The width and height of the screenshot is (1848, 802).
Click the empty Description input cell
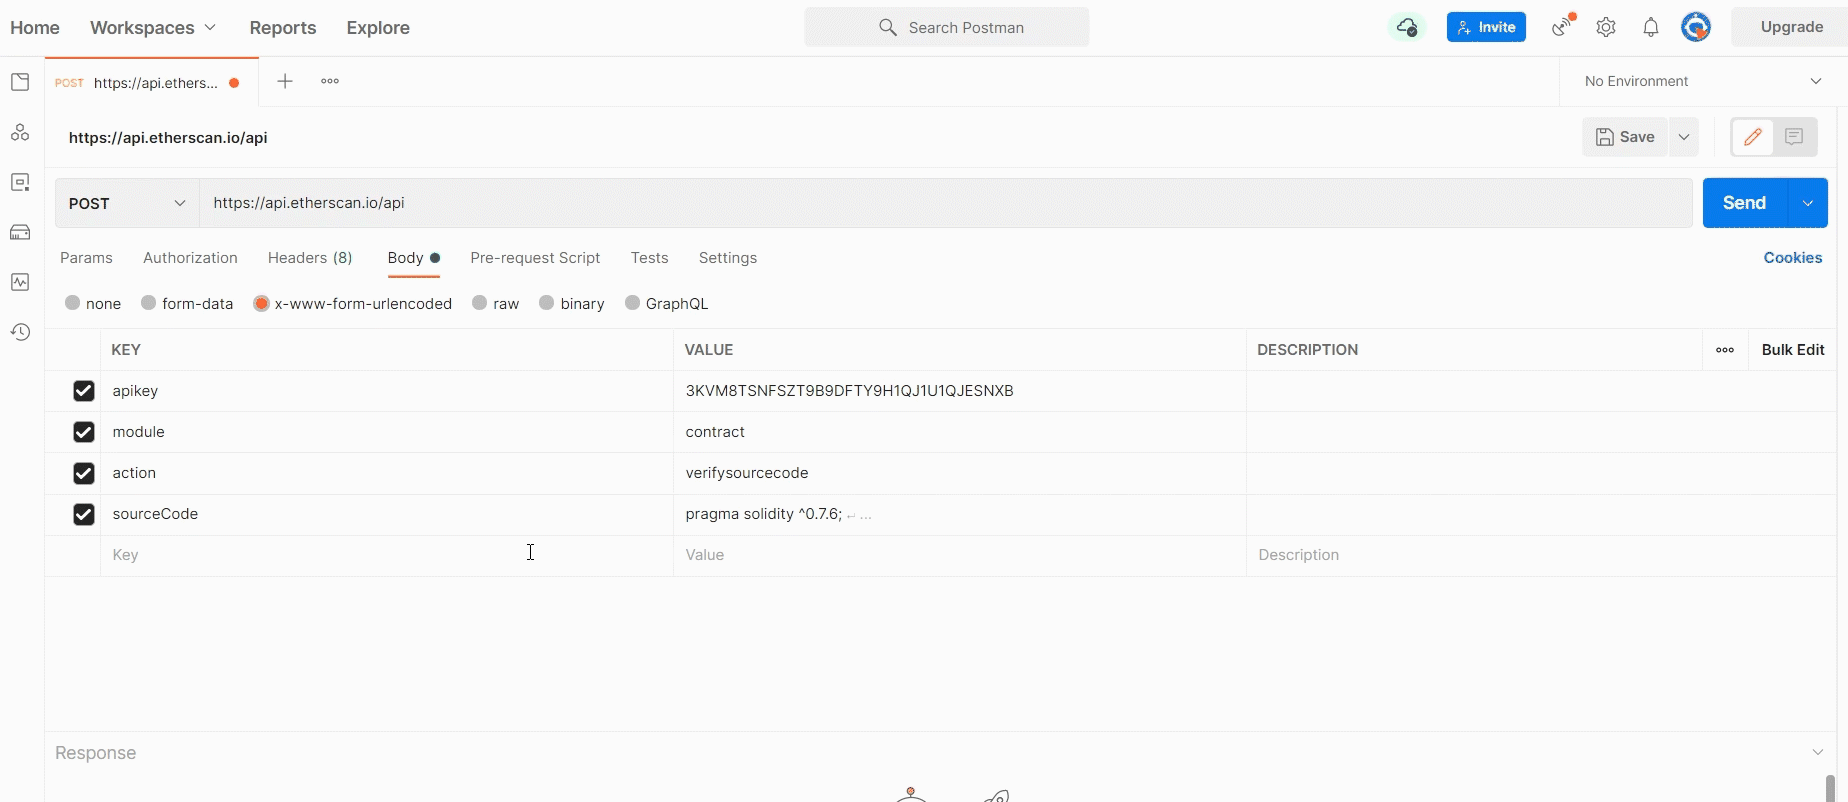pos(1541,555)
